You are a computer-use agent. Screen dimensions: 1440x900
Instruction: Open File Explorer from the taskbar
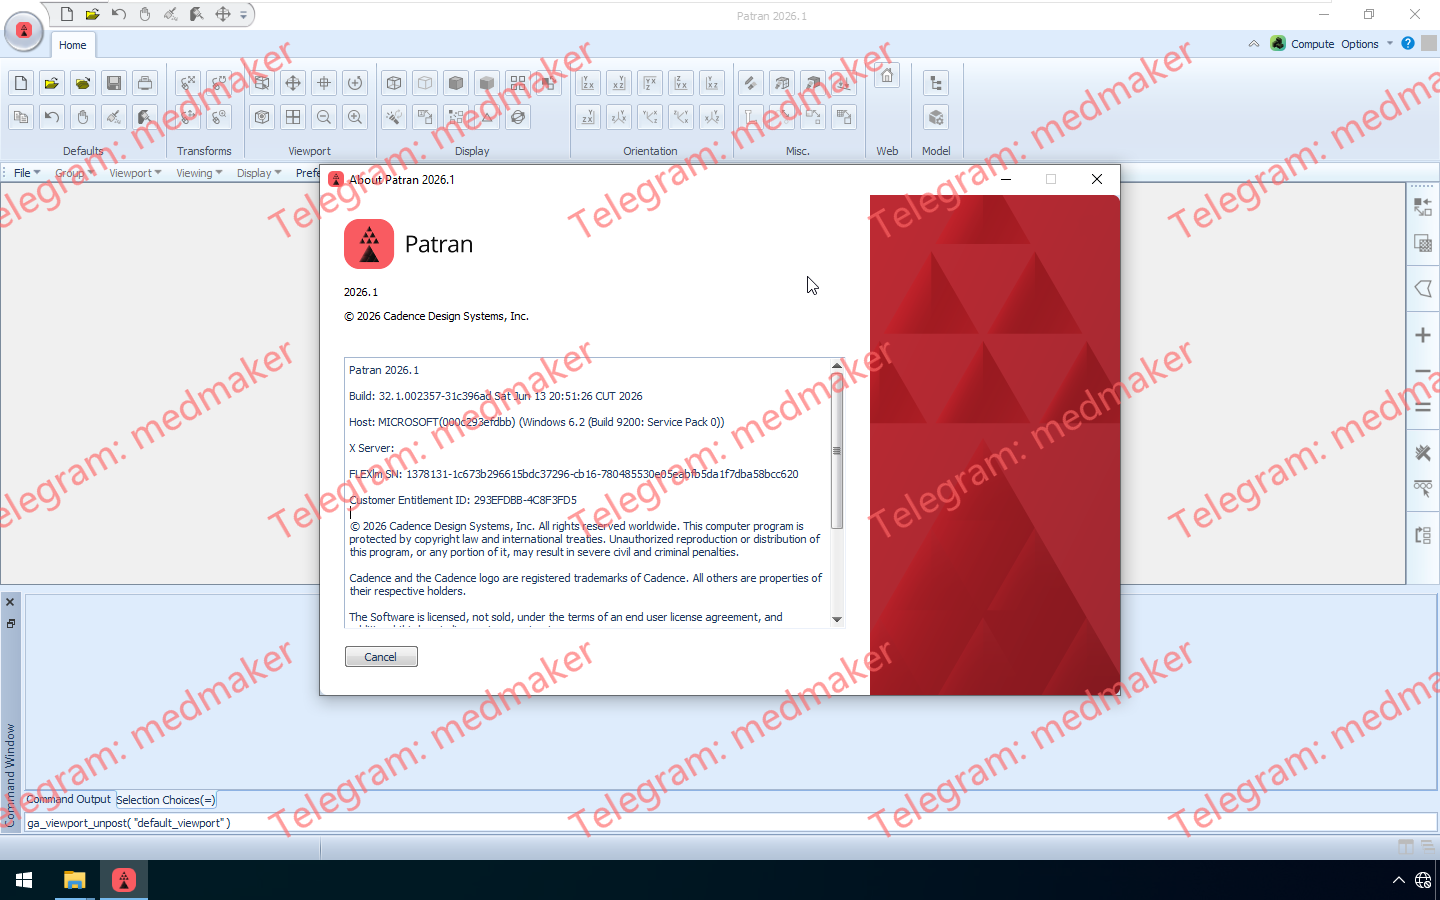pyautogui.click(x=74, y=880)
